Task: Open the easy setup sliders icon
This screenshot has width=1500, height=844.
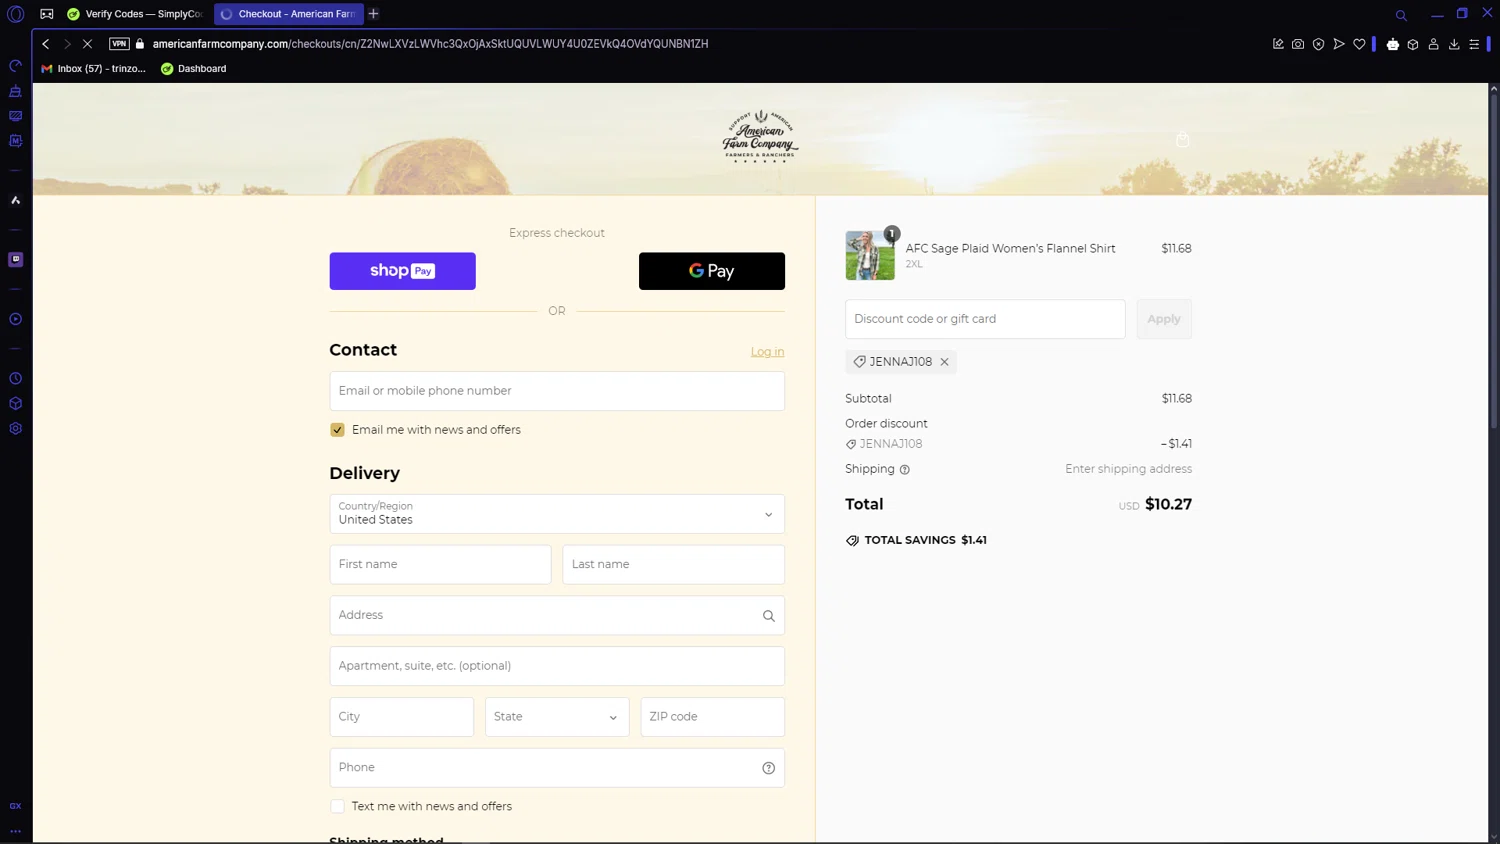Action: pos(1474,44)
